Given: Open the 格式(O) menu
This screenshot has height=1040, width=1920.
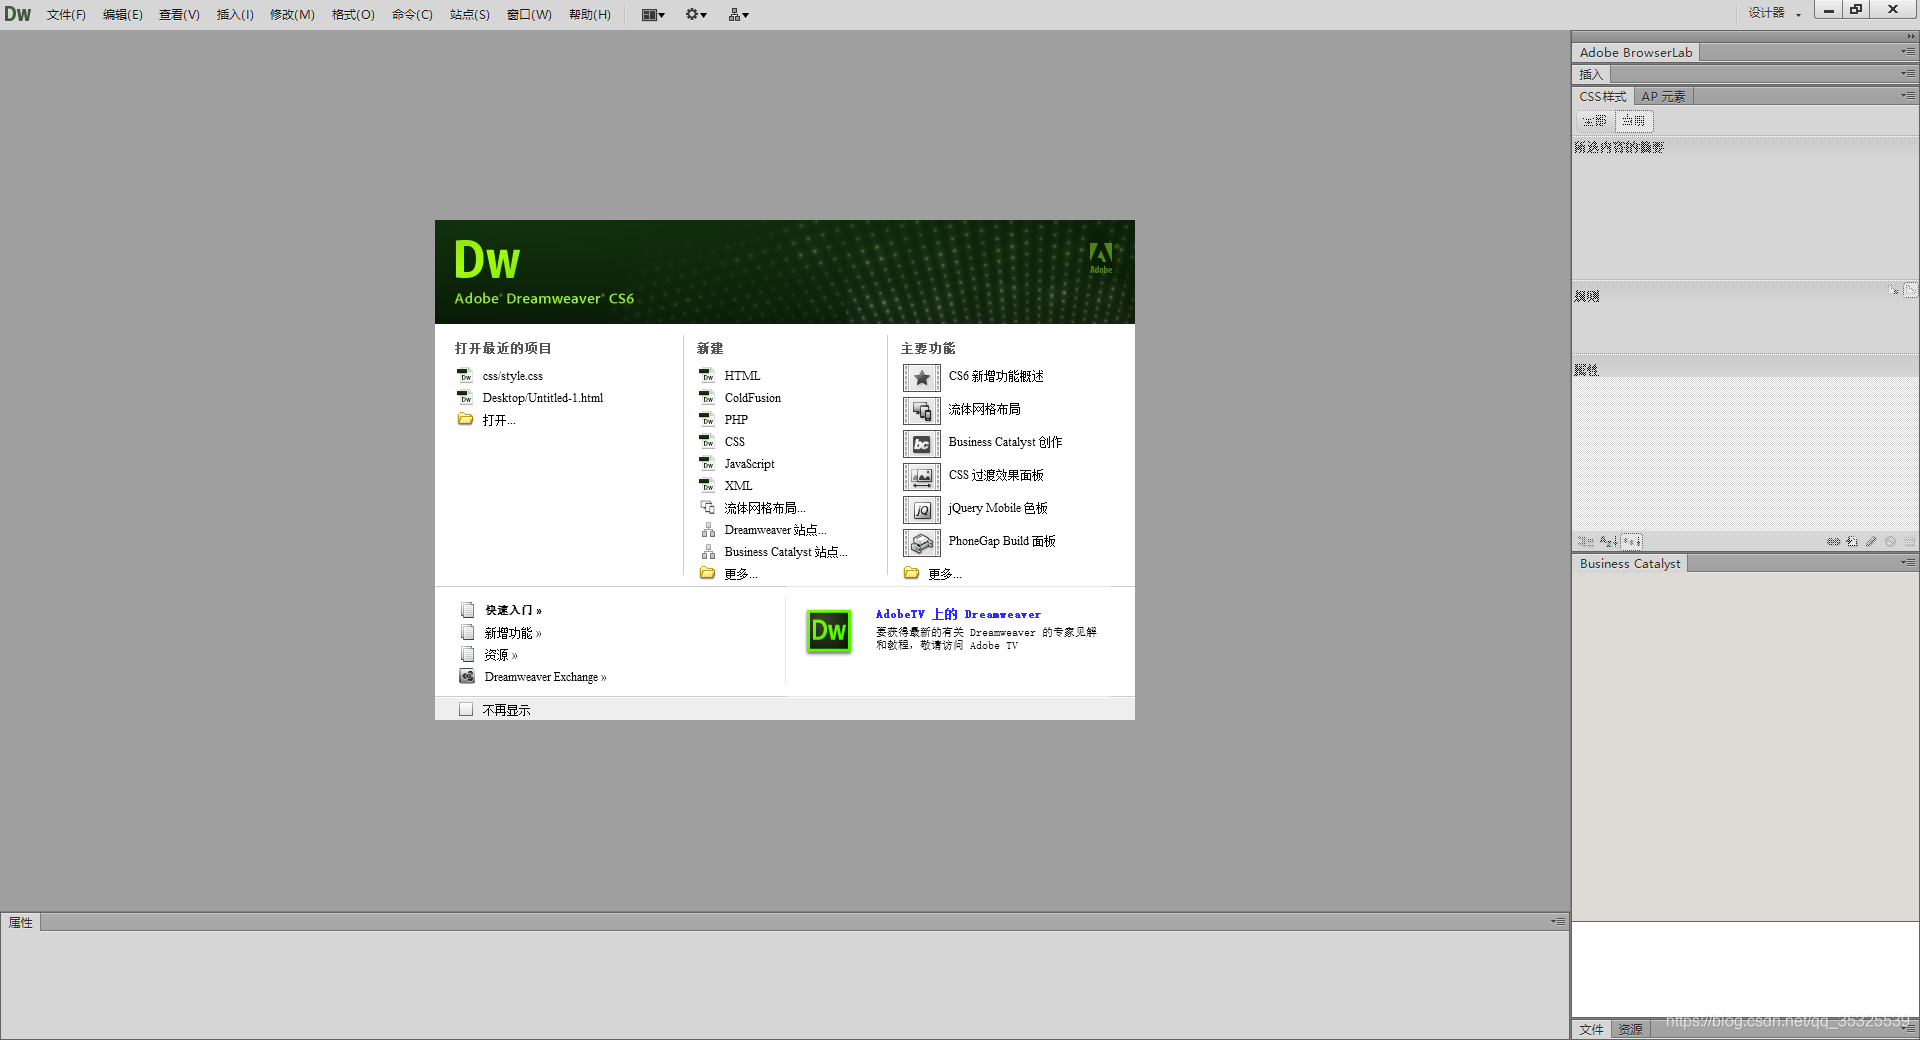Looking at the screenshot, I should click(353, 14).
